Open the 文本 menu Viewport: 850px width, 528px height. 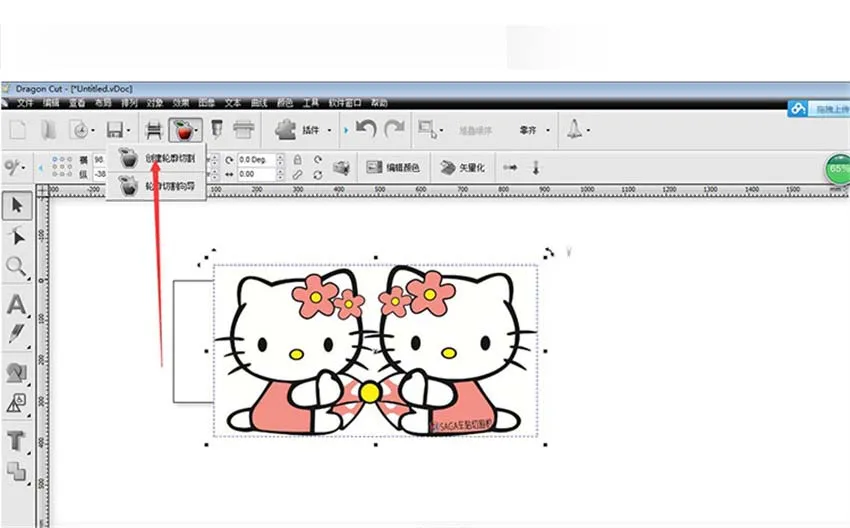(x=233, y=102)
